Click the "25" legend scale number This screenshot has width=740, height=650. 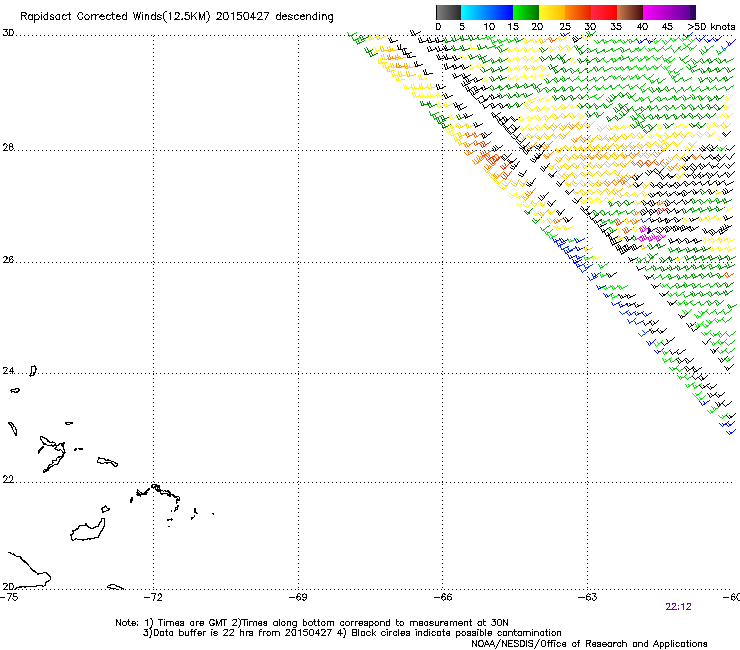click(565, 27)
